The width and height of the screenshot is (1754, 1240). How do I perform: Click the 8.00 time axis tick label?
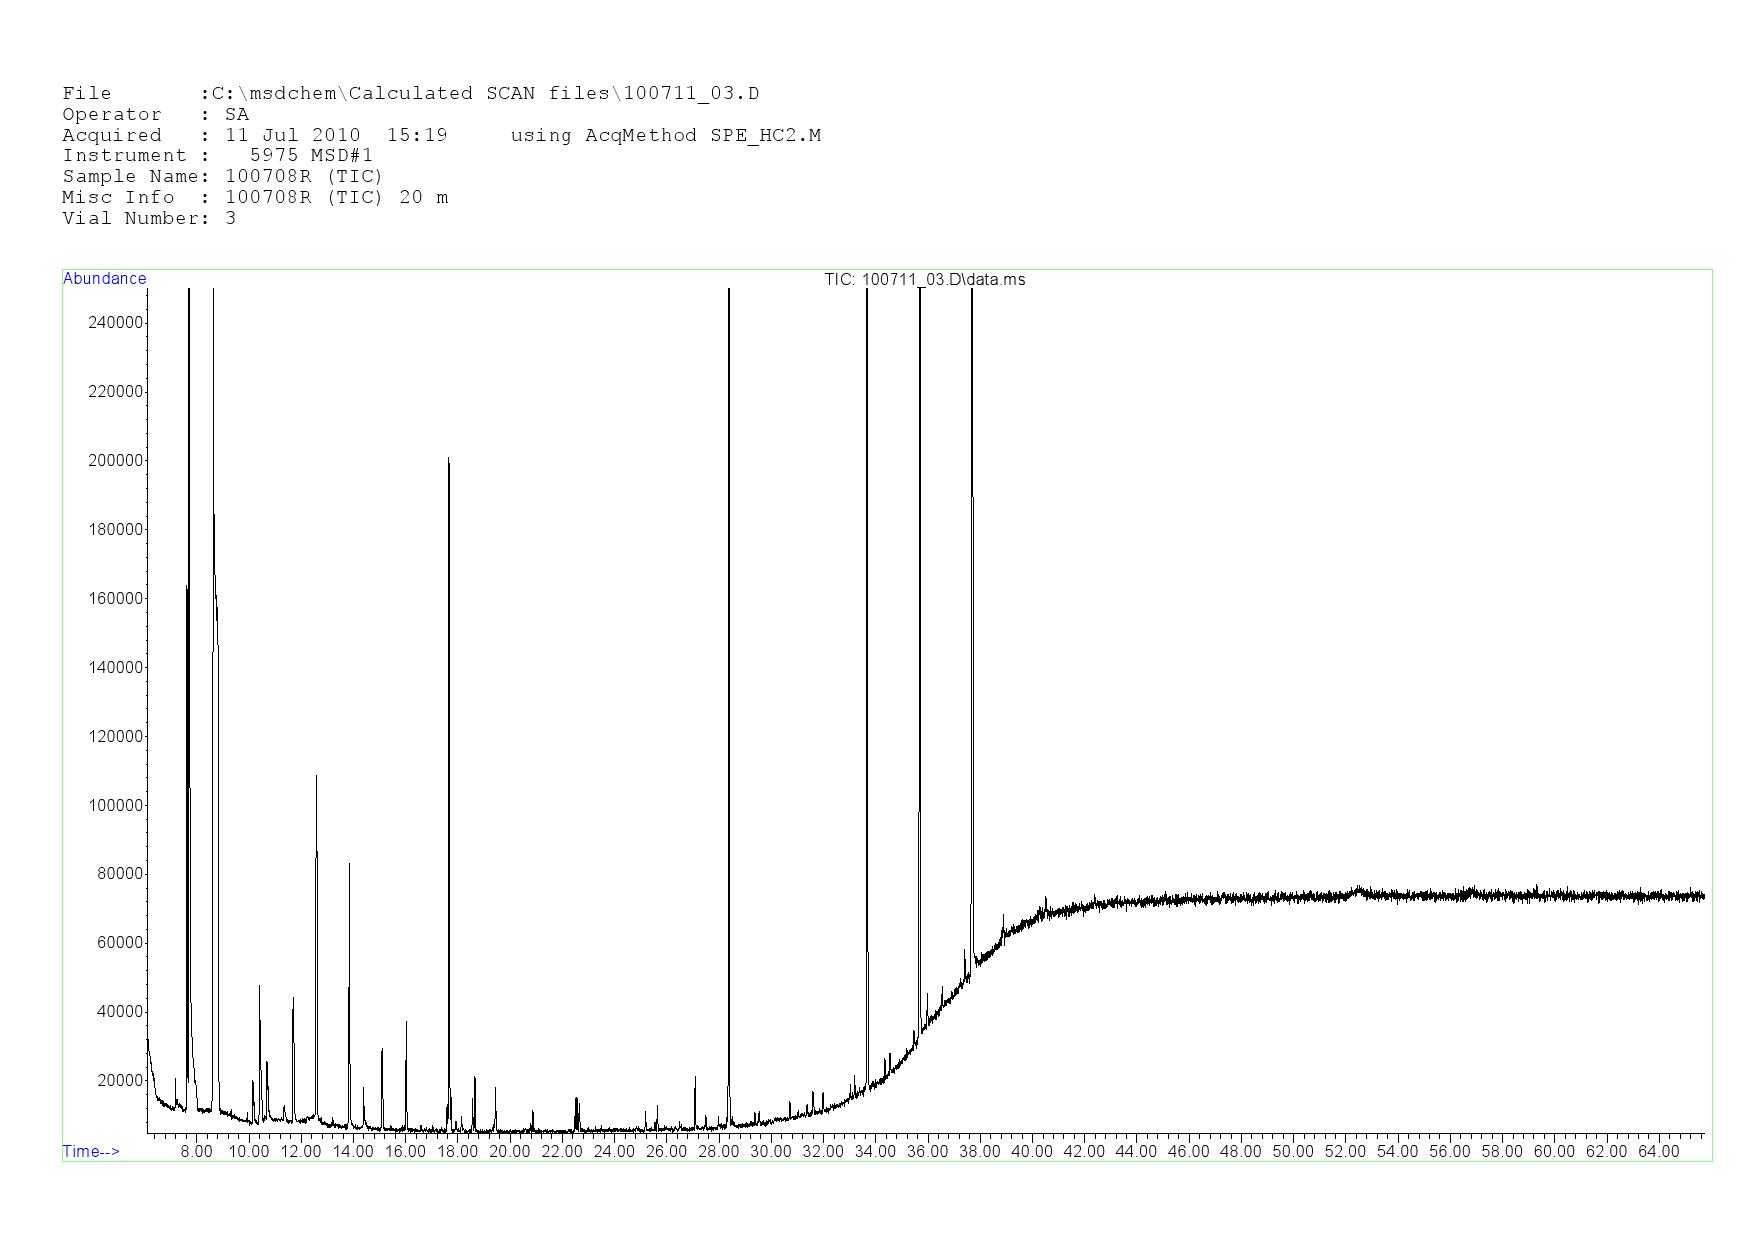tap(196, 1152)
